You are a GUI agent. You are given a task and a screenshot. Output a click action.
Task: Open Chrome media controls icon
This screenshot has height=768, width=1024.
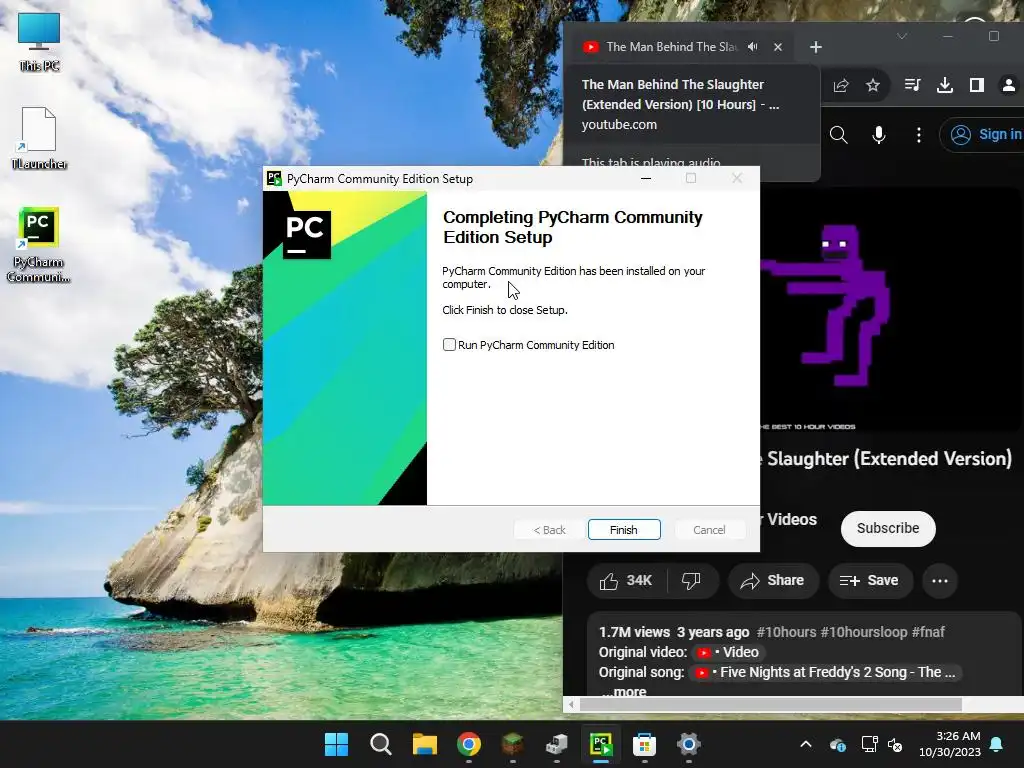pyautogui.click(x=912, y=85)
